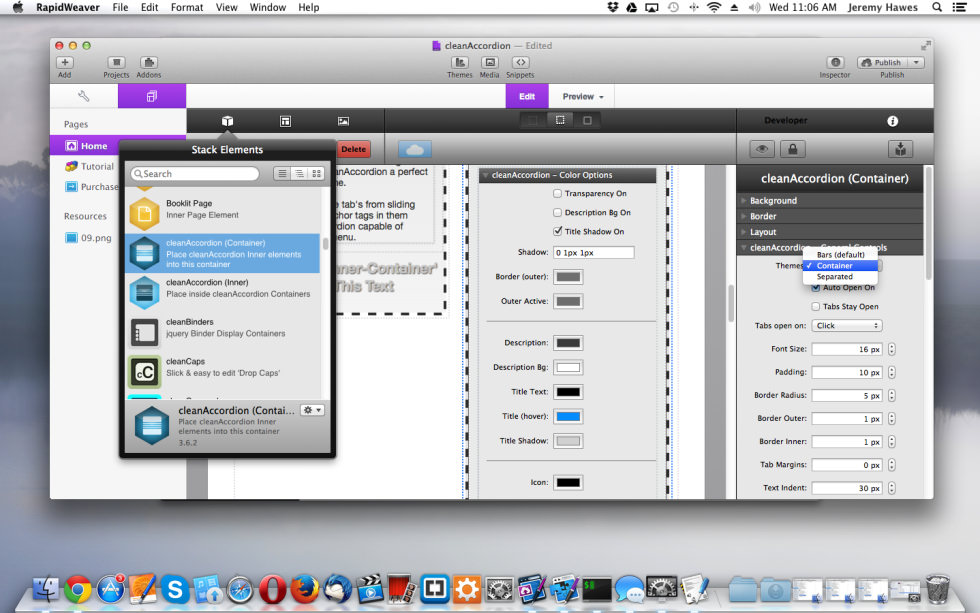Select cleanBinders stack element
980x613 pixels.
click(223, 332)
